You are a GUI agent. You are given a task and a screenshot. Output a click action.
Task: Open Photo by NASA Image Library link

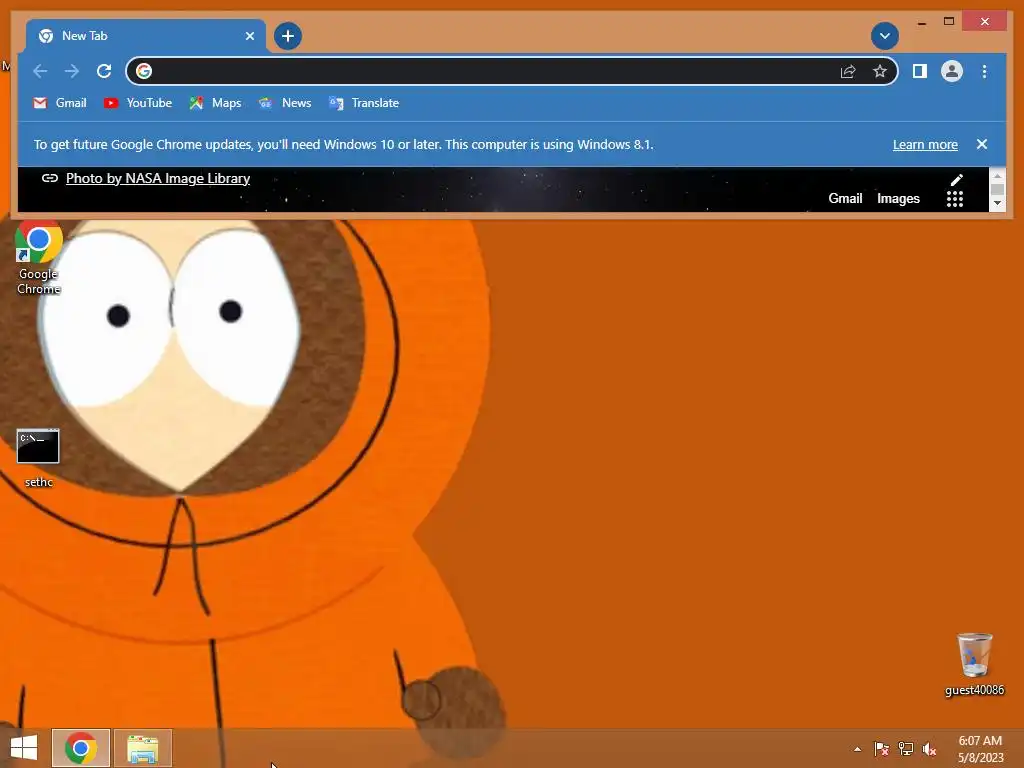tap(158, 178)
